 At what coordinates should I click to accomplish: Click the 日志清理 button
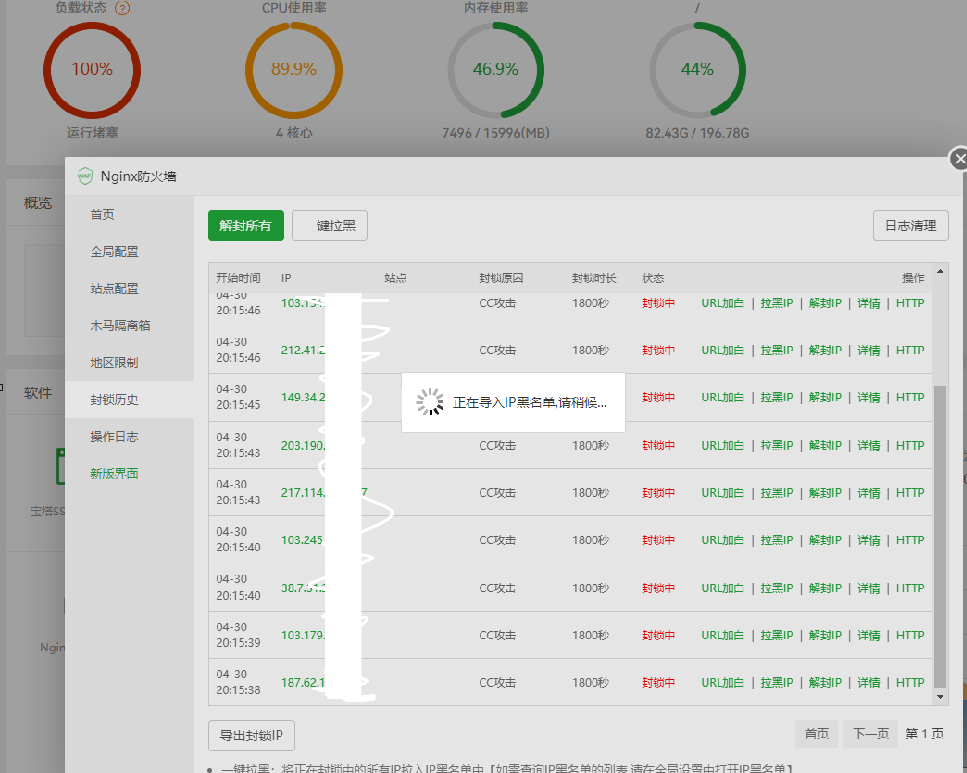click(910, 226)
